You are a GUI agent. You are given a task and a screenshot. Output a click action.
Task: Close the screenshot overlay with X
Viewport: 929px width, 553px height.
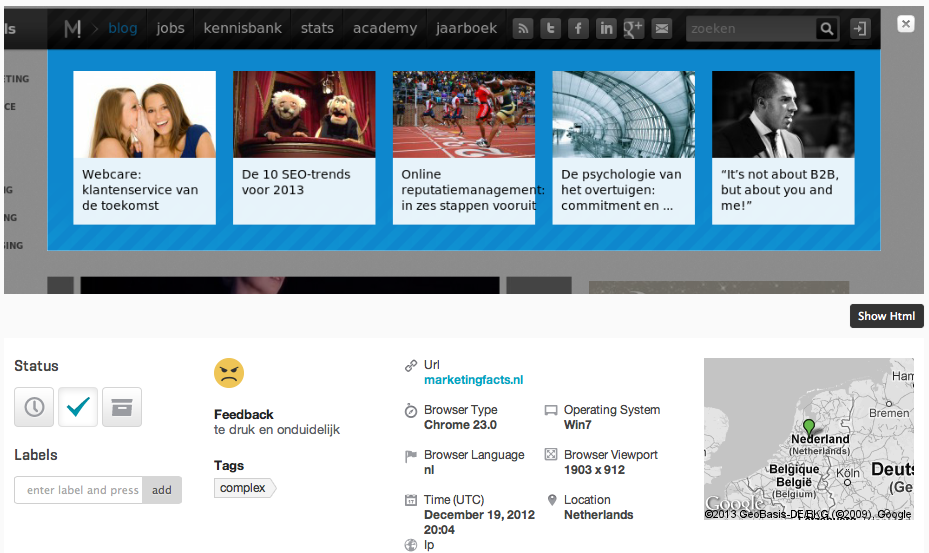click(905, 23)
